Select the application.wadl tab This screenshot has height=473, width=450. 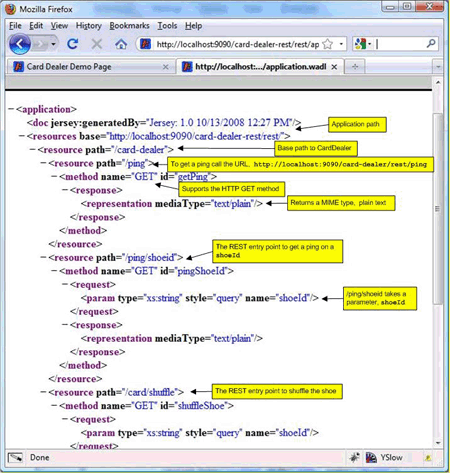coord(261,67)
